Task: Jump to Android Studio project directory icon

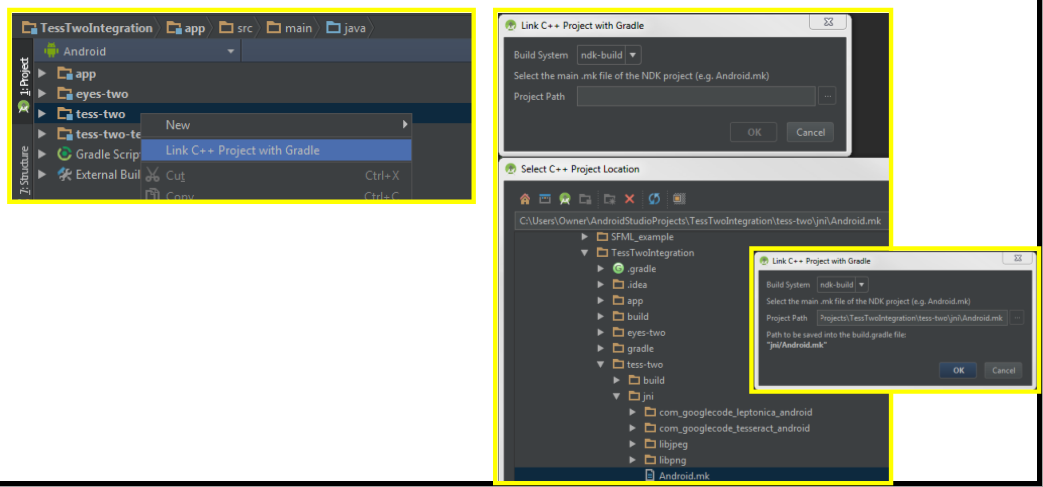Action: click(x=565, y=199)
